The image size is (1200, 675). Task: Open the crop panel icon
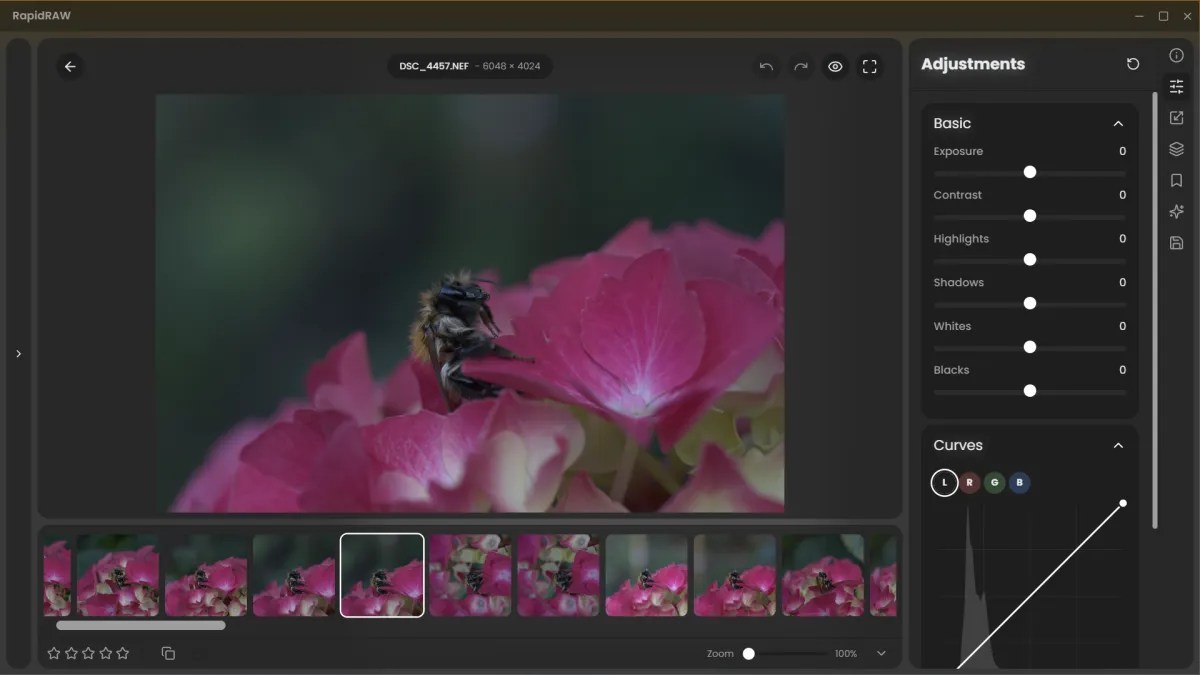[x=1177, y=118]
